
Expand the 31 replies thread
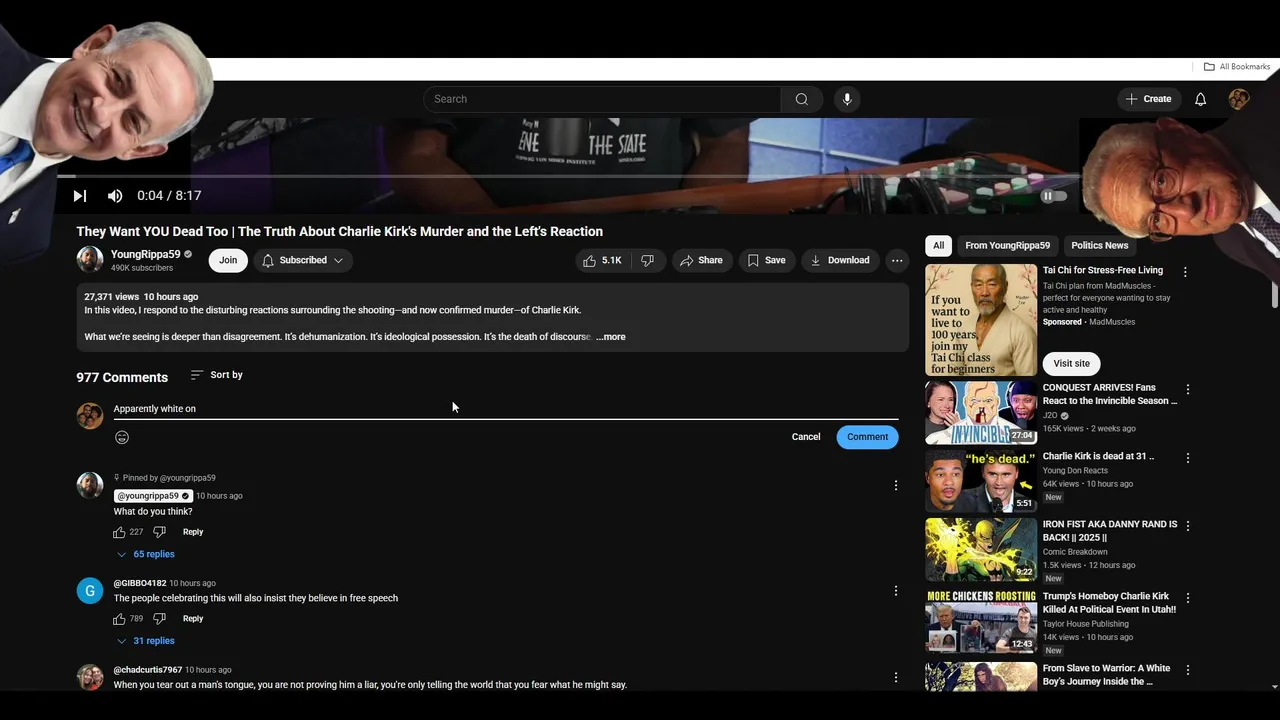146,641
